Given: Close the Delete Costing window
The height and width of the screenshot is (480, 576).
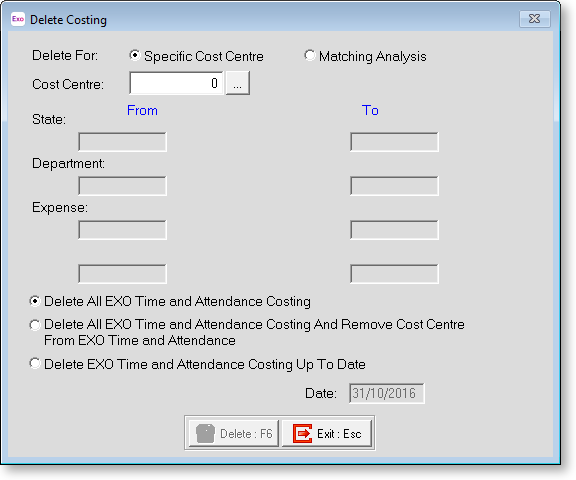Looking at the screenshot, I should [x=534, y=19].
